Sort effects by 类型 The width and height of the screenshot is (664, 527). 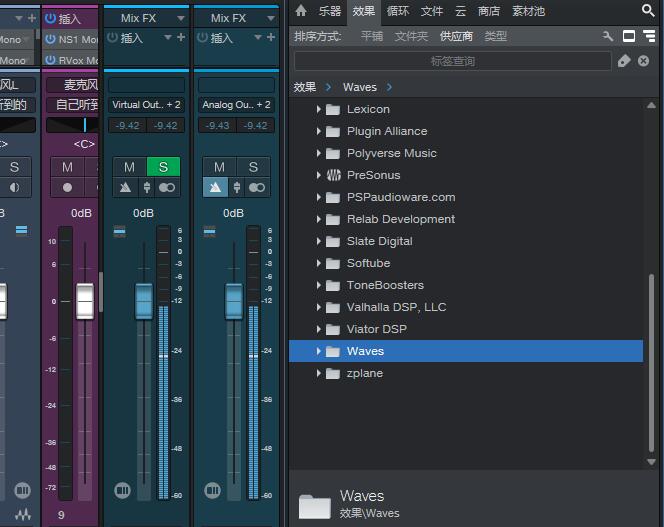[x=495, y=36]
